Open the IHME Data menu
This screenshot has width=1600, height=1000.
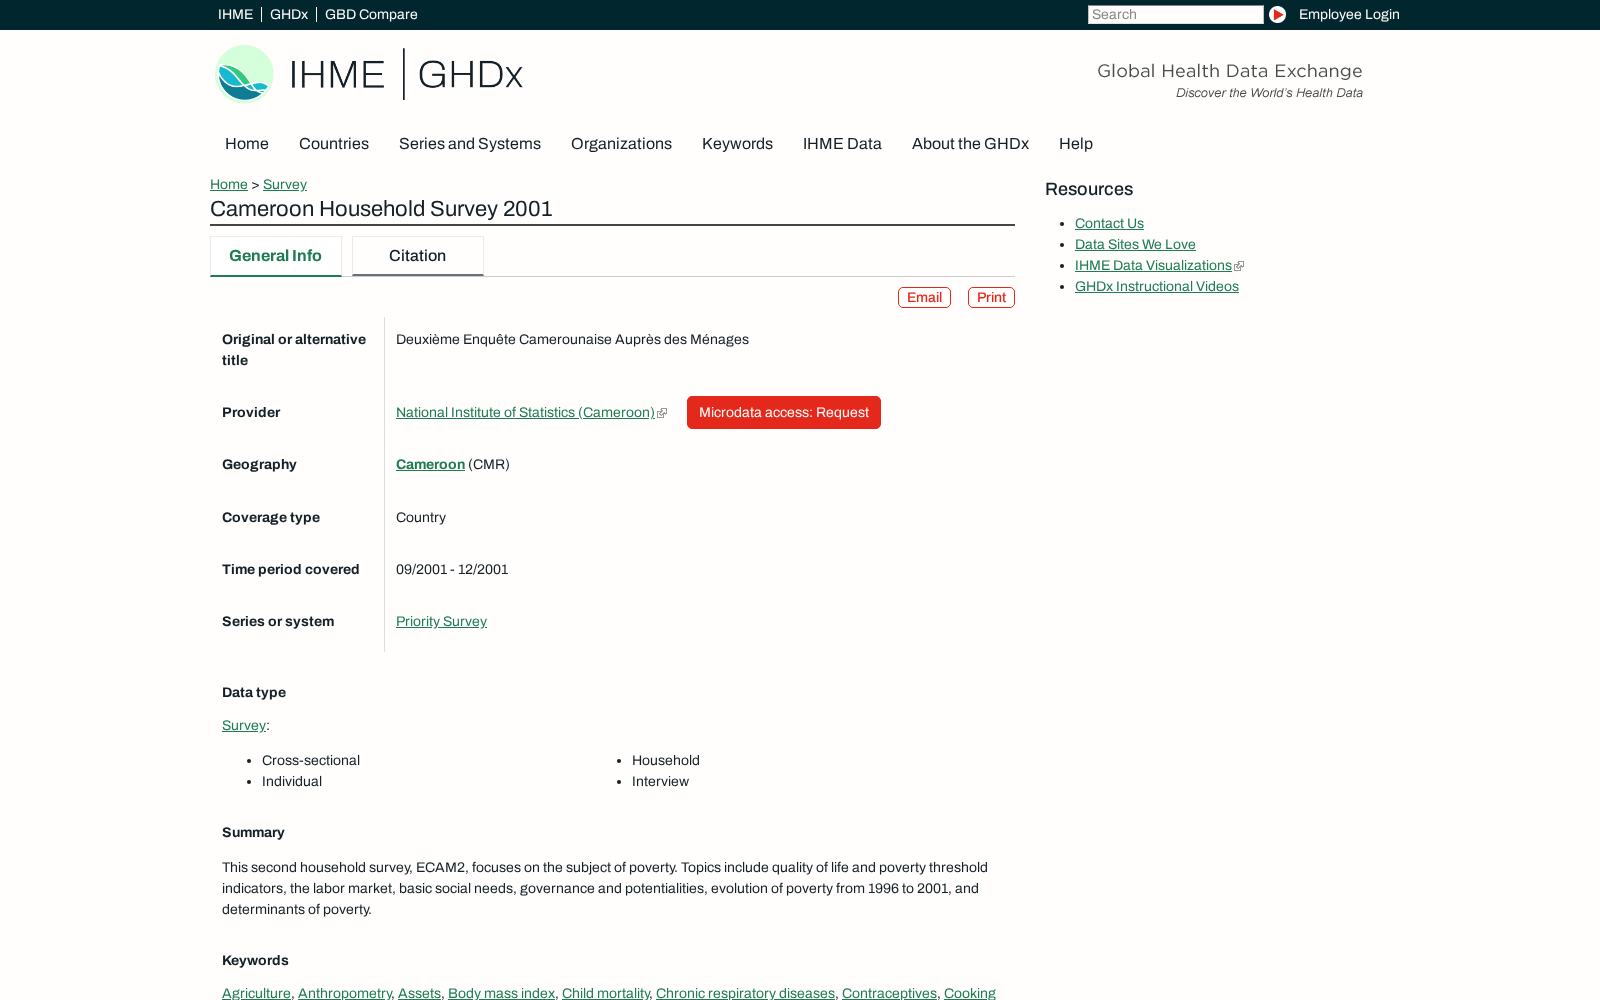(x=842, y=144)
